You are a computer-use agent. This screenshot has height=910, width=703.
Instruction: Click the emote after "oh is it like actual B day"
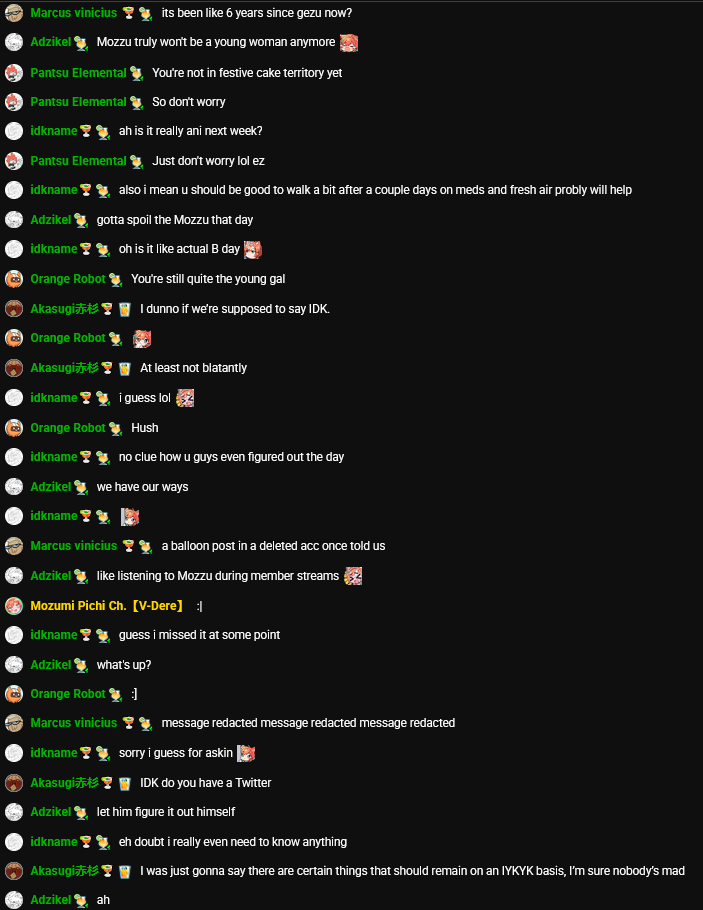[253, 250]
